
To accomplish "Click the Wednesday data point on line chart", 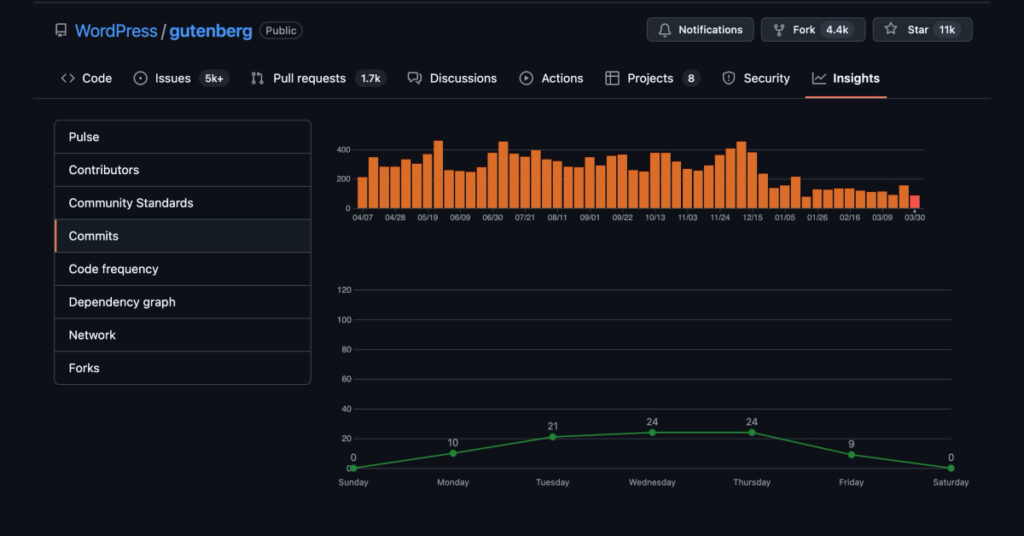I will click(652, 432).
